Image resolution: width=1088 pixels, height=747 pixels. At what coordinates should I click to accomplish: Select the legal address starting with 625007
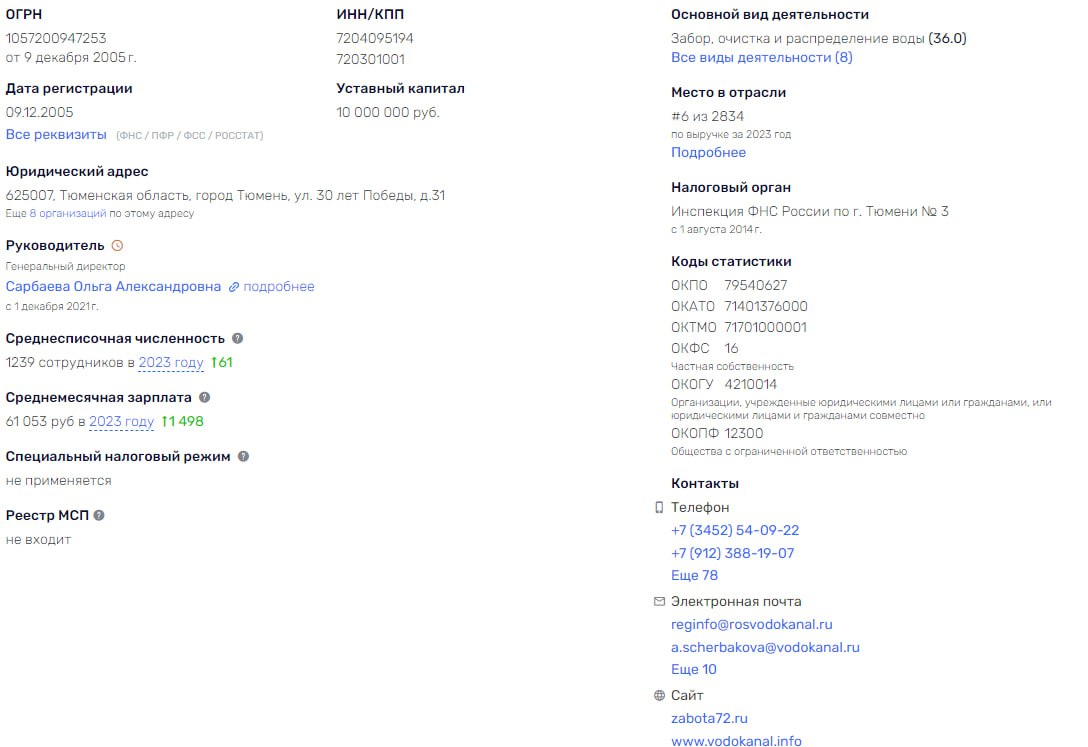point(226,196)
